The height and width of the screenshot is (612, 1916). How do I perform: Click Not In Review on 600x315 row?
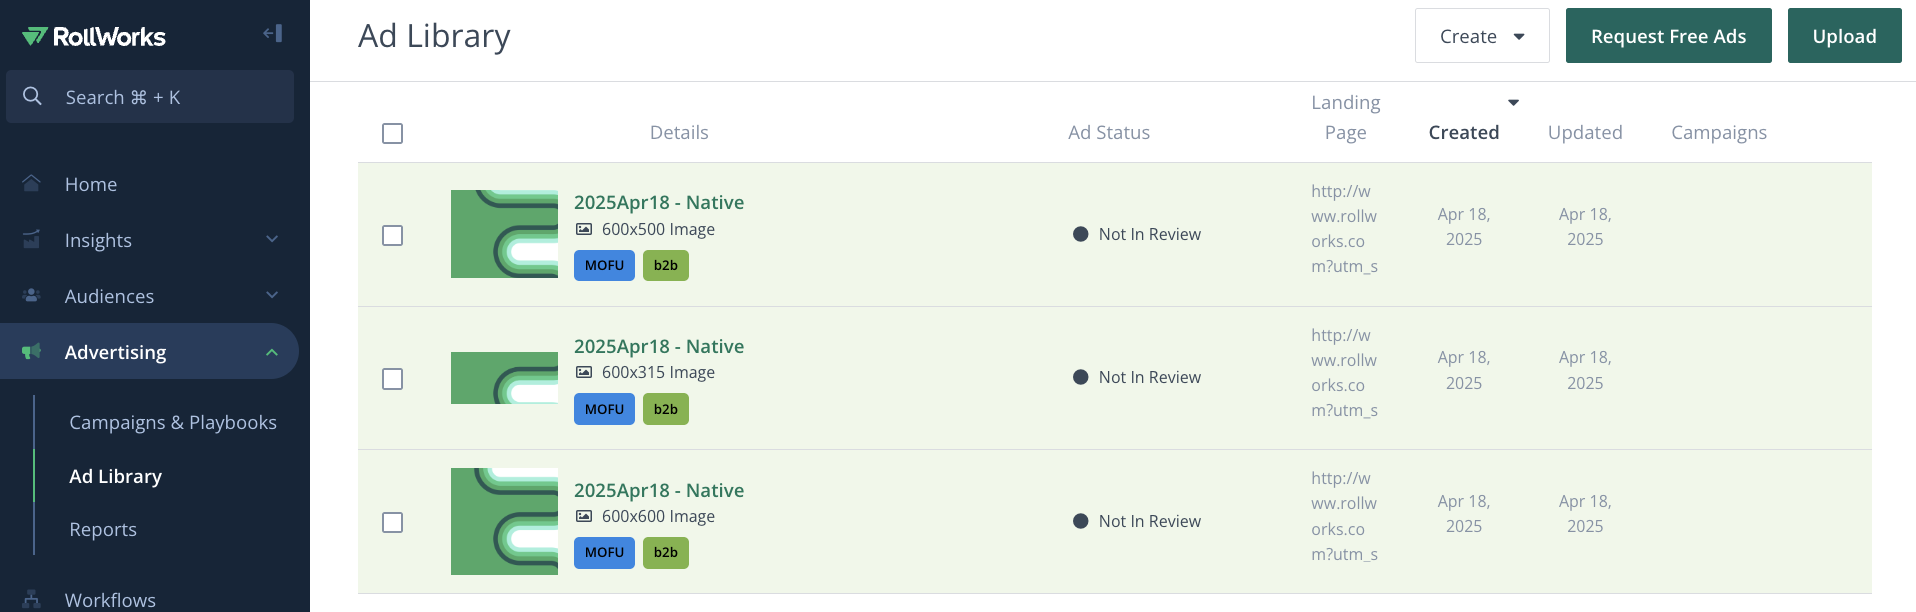1150,377
